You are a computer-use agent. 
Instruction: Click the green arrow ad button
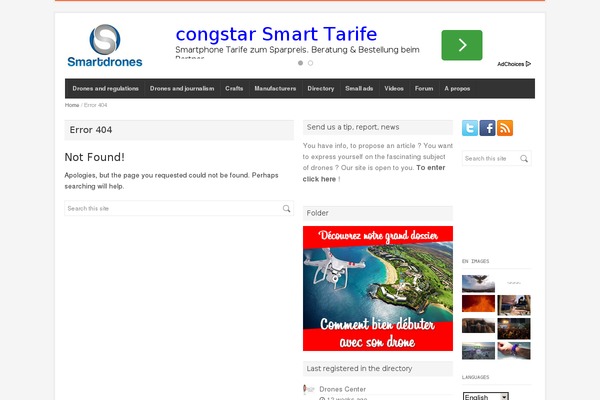pos(462,45)
